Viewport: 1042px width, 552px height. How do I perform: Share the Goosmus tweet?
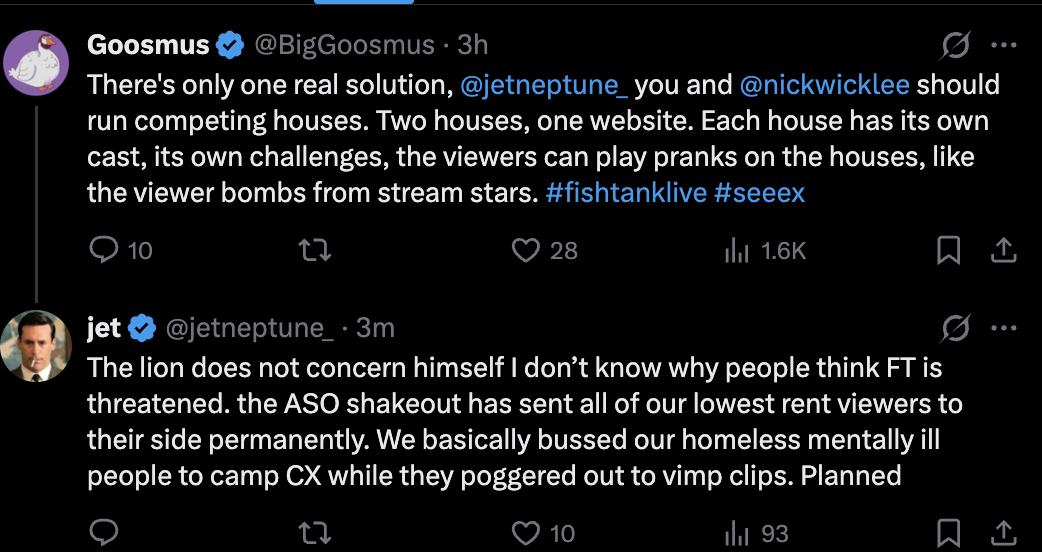tap(1003, 250)
